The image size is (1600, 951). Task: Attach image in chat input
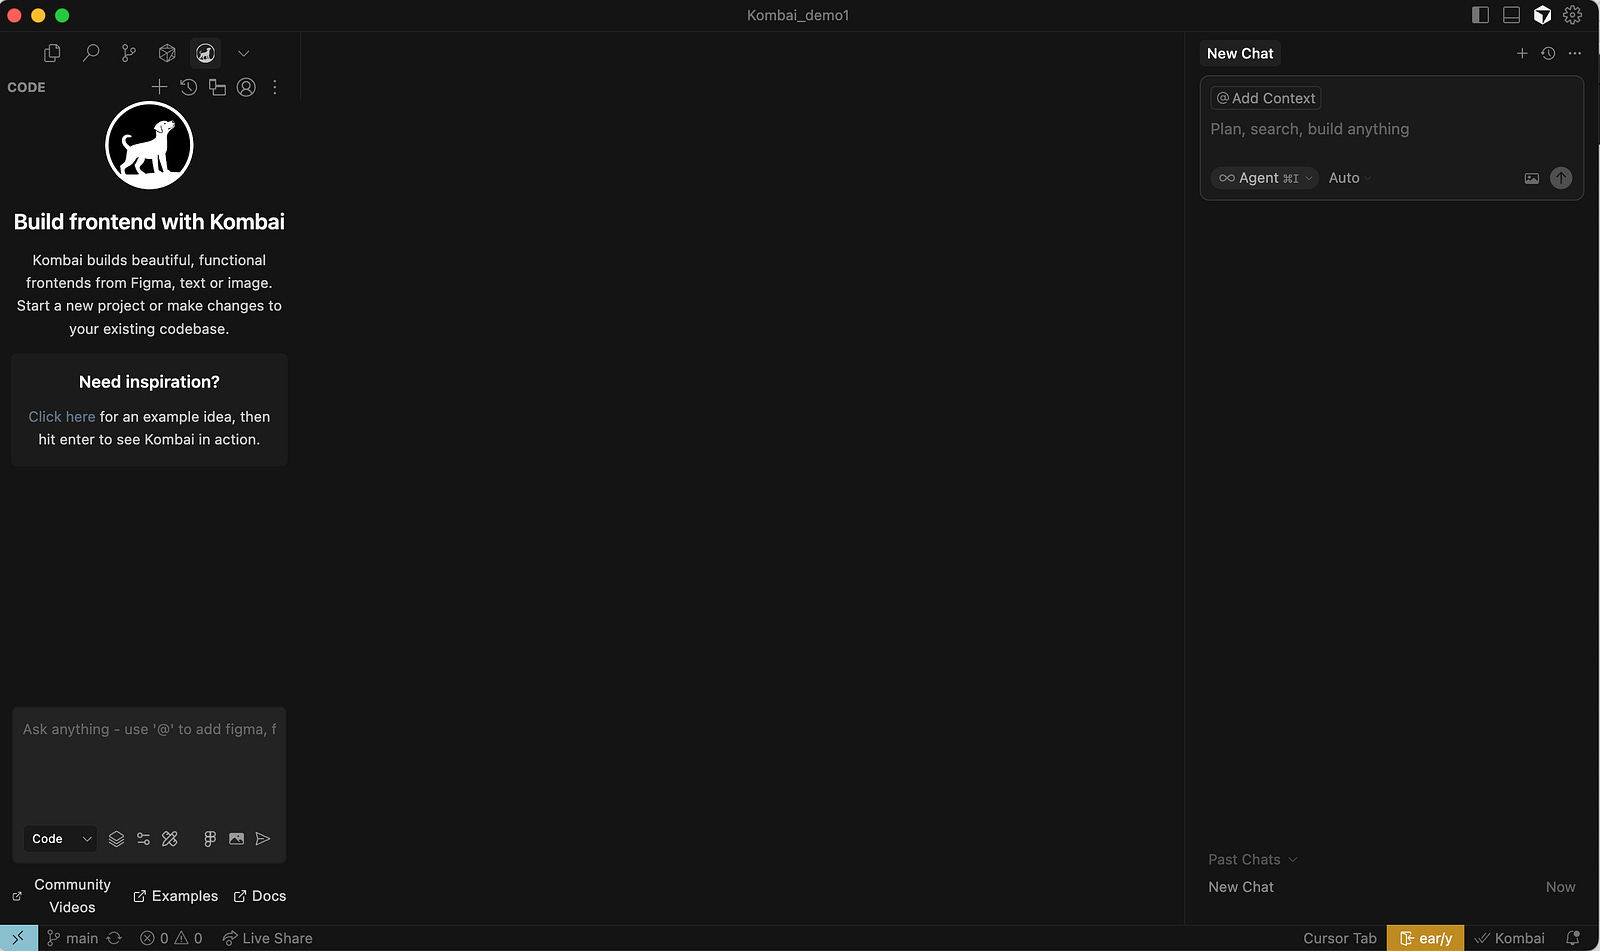pyautogui.click(x=1531, y=178)
